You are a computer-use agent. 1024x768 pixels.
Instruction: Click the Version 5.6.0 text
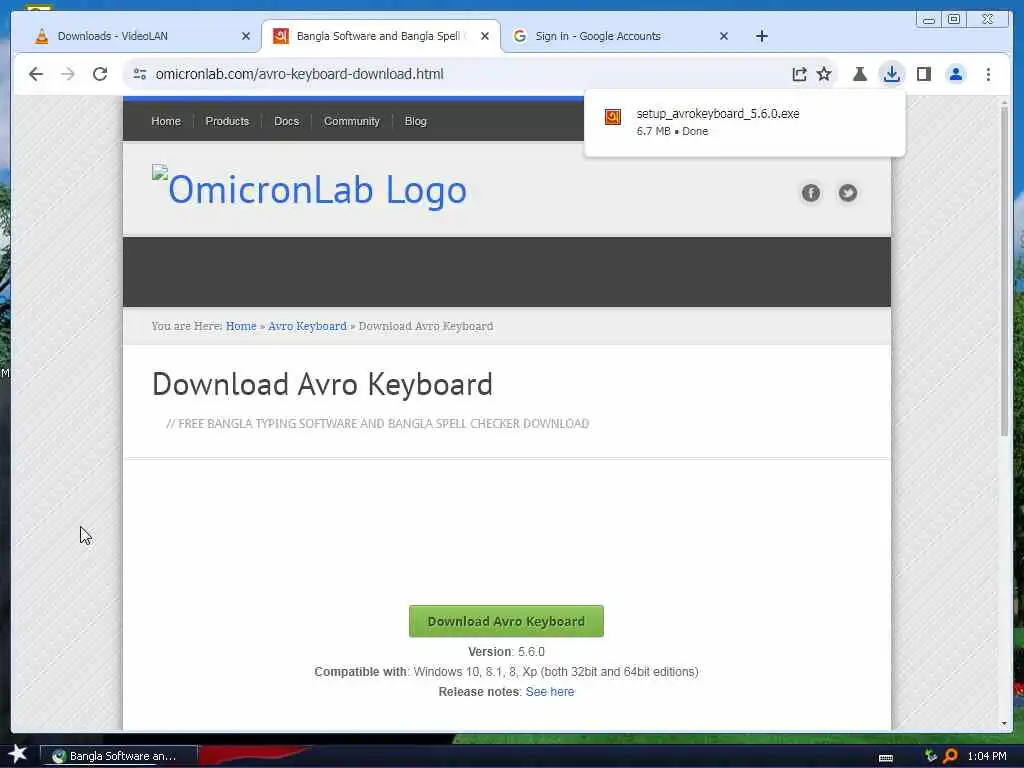coord(506,652)
